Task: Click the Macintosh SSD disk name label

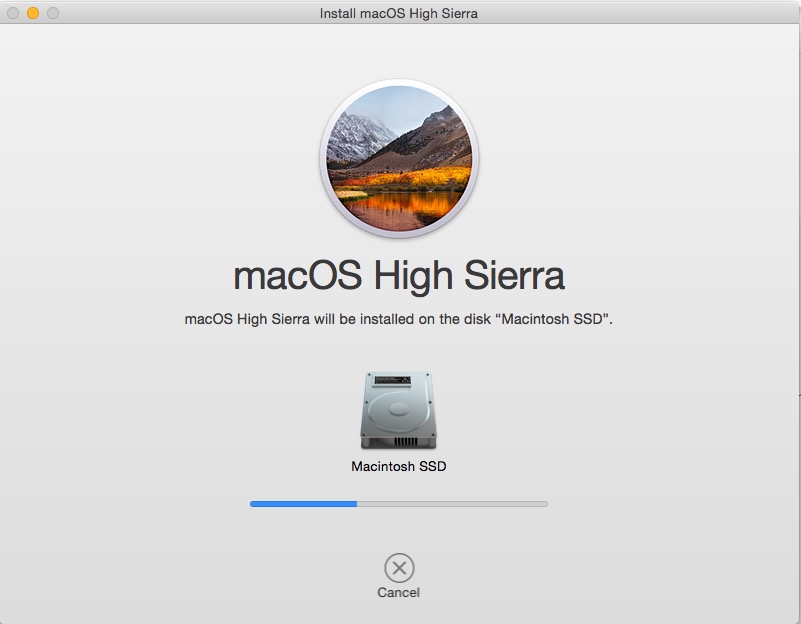Action: pos(399,465)
